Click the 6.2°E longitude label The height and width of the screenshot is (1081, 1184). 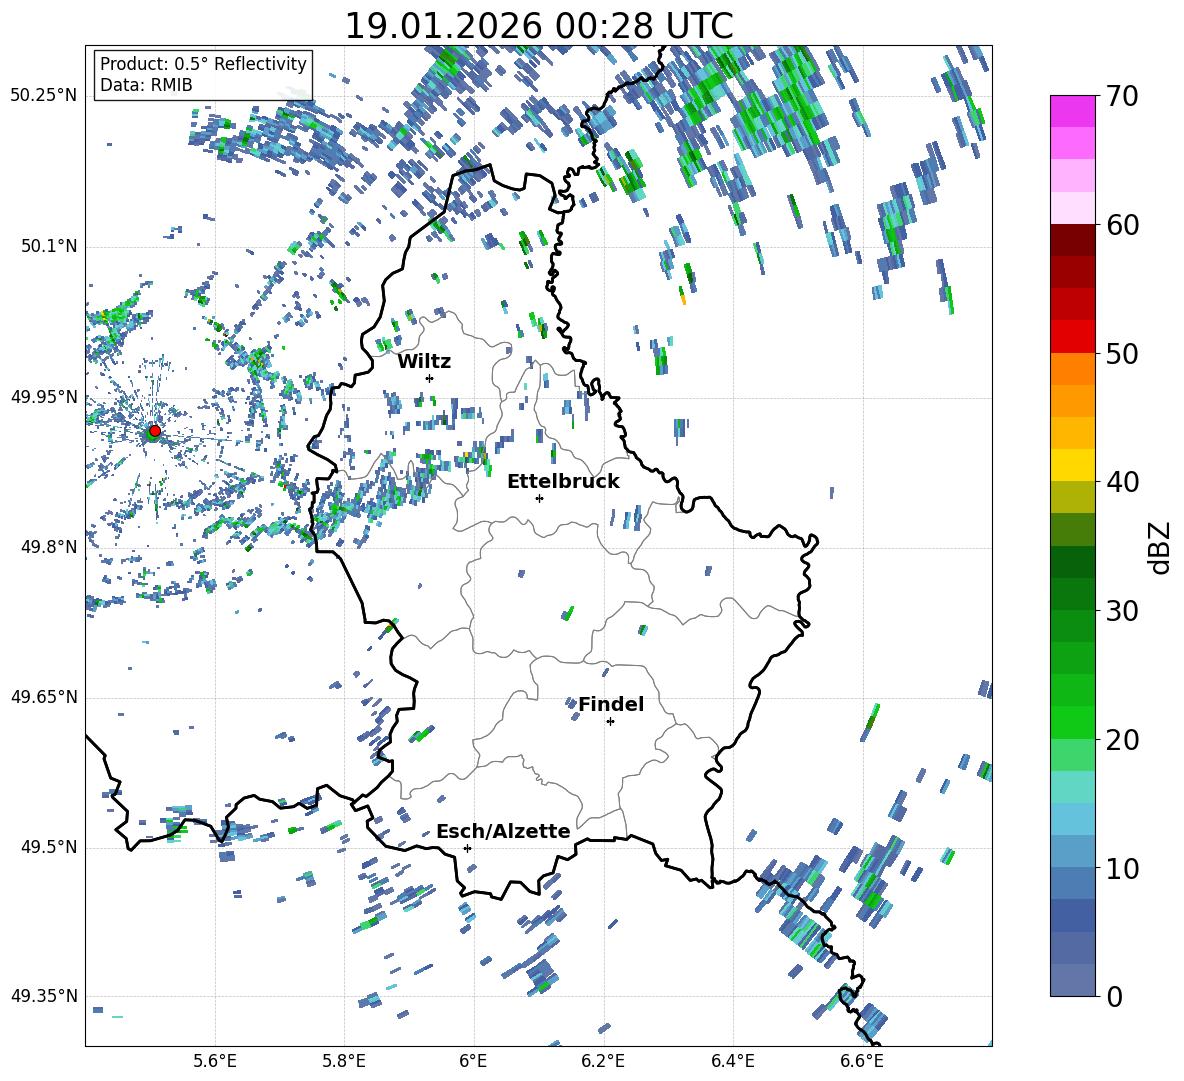click(603, 1061)
